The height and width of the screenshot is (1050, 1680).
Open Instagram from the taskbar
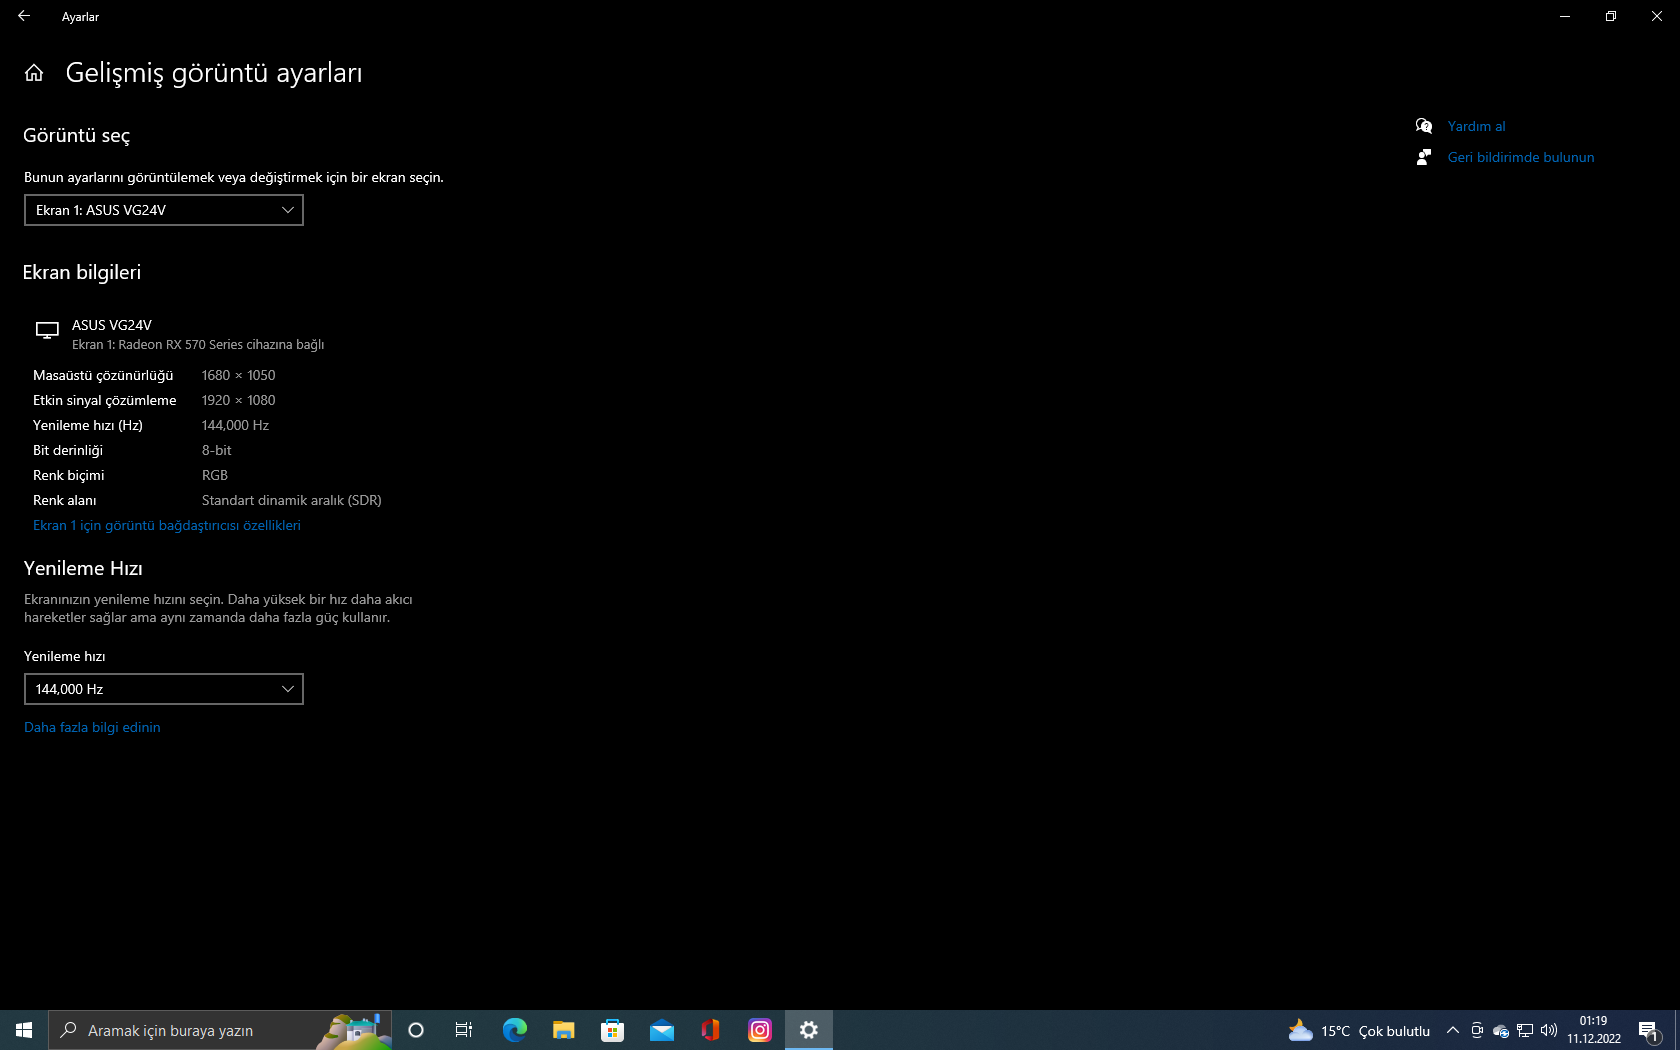click(759, 1030)
